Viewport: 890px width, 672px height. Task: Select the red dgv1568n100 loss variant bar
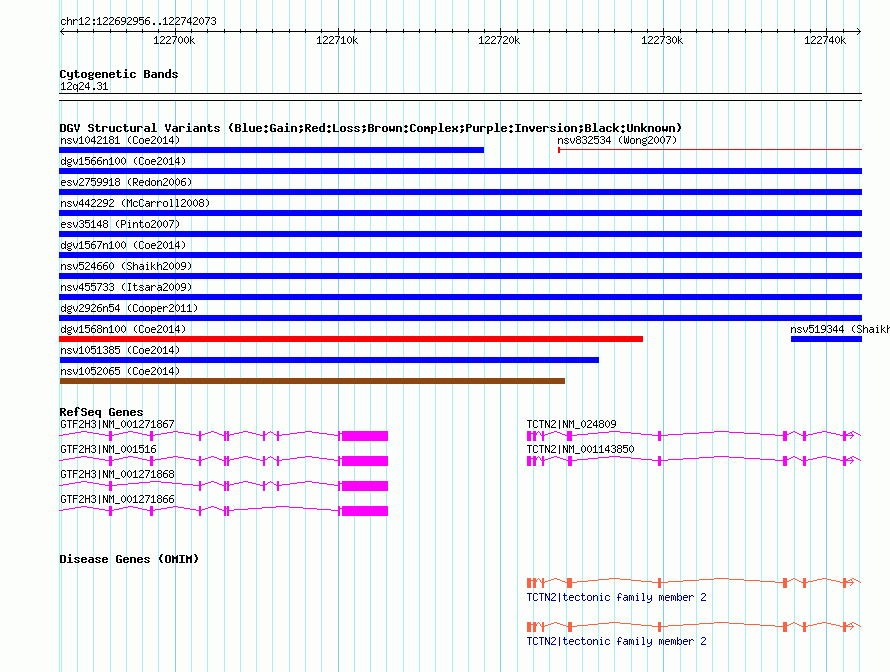click(351, 339)
